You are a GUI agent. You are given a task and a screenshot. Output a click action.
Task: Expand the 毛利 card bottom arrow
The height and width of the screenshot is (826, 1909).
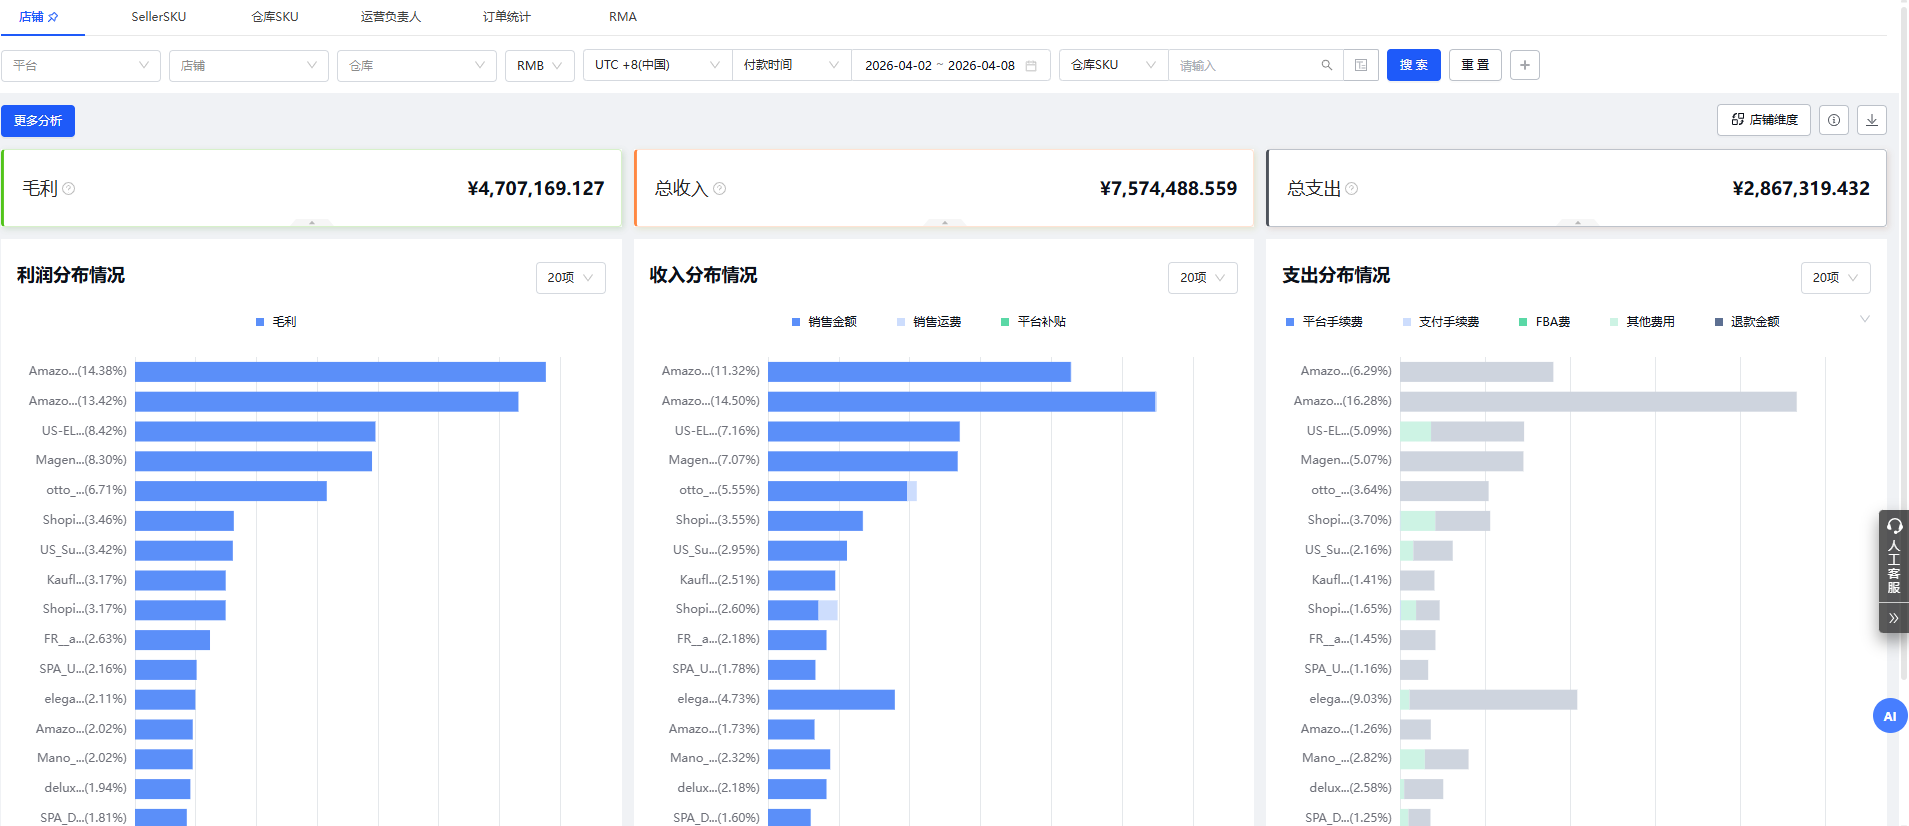point(312,222)
